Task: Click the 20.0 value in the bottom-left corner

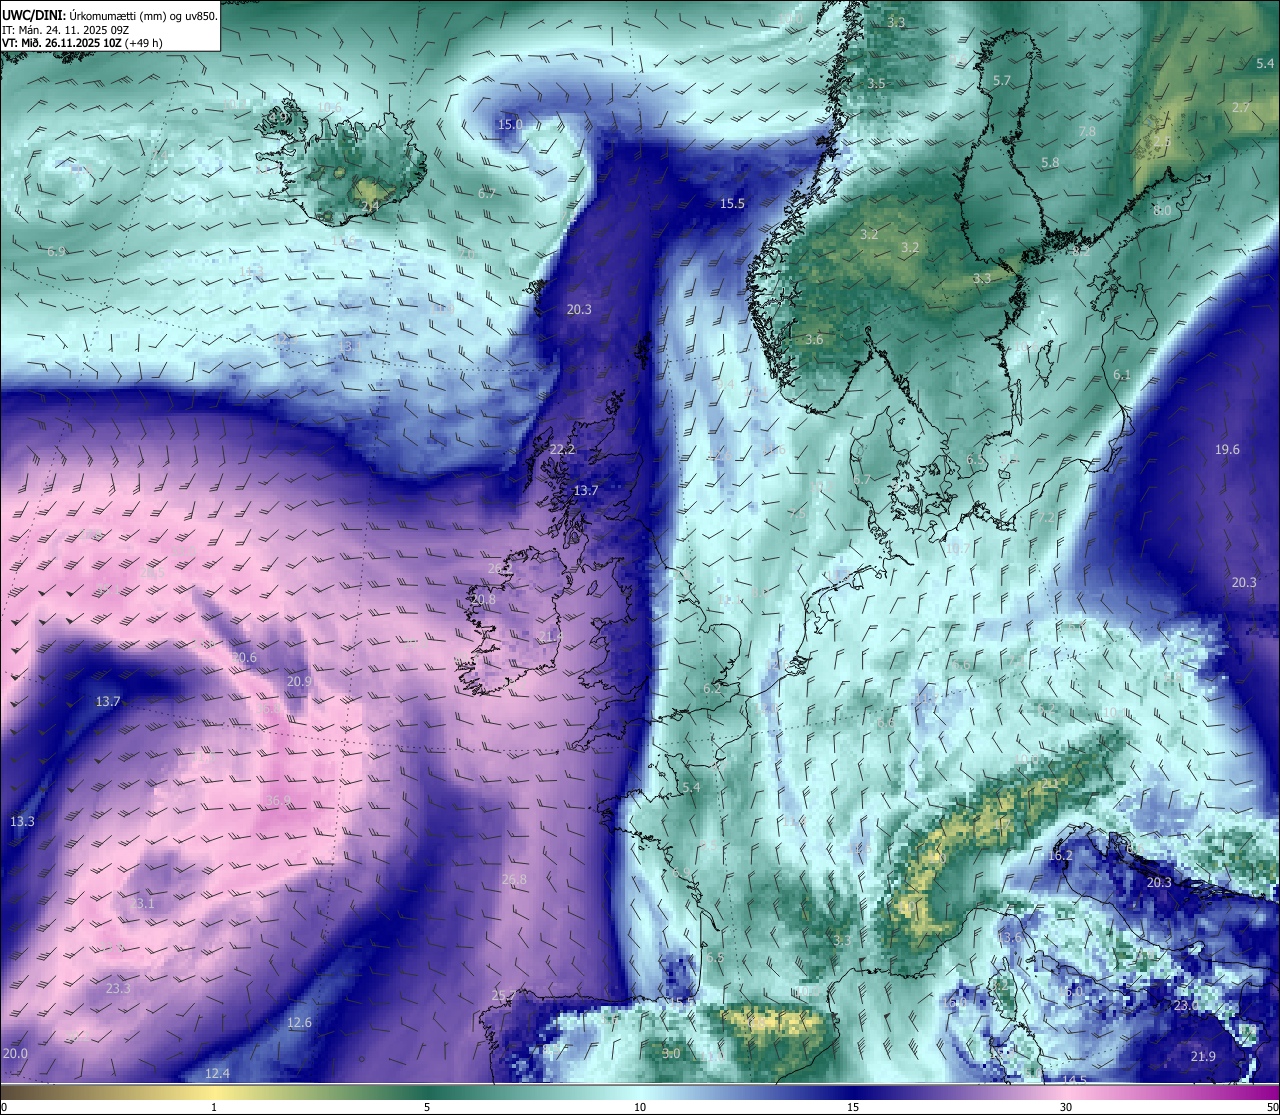Action: coord(15,1053)
